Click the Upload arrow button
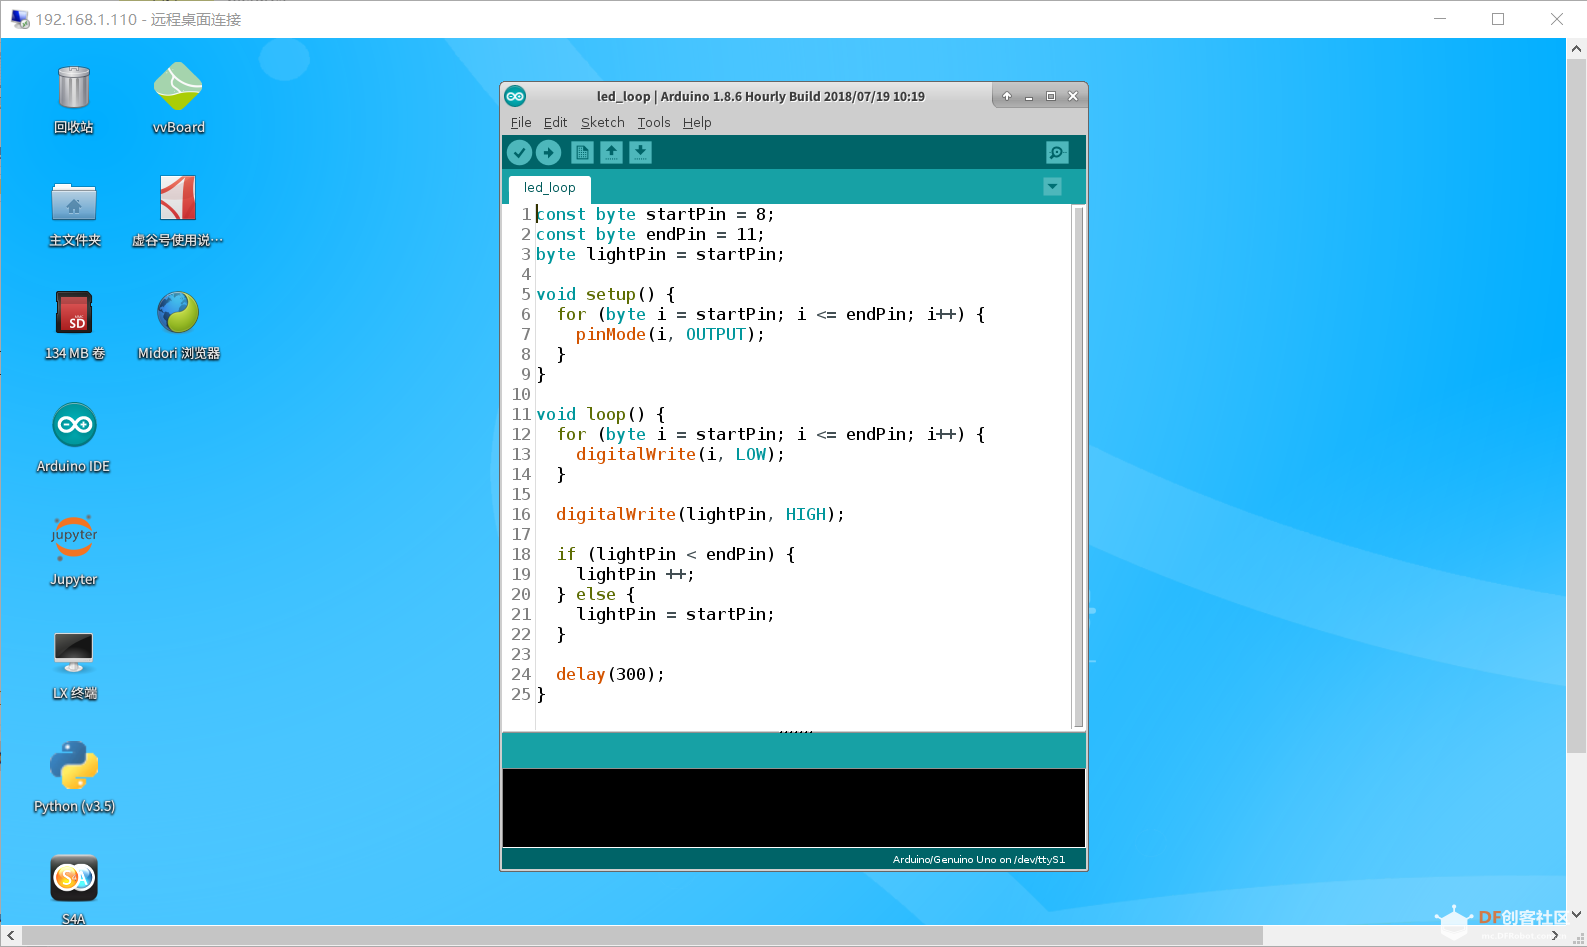Screen dimensions: 1587x947 coord(549,152)
